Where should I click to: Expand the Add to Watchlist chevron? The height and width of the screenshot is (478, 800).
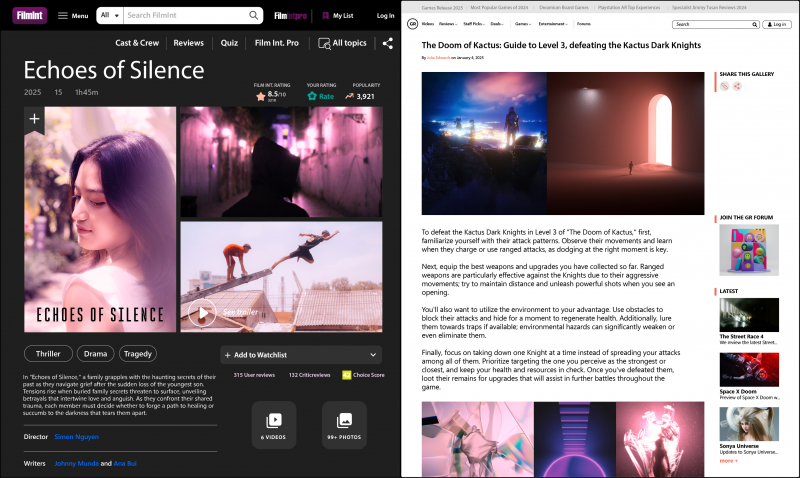tap(373, 355)
